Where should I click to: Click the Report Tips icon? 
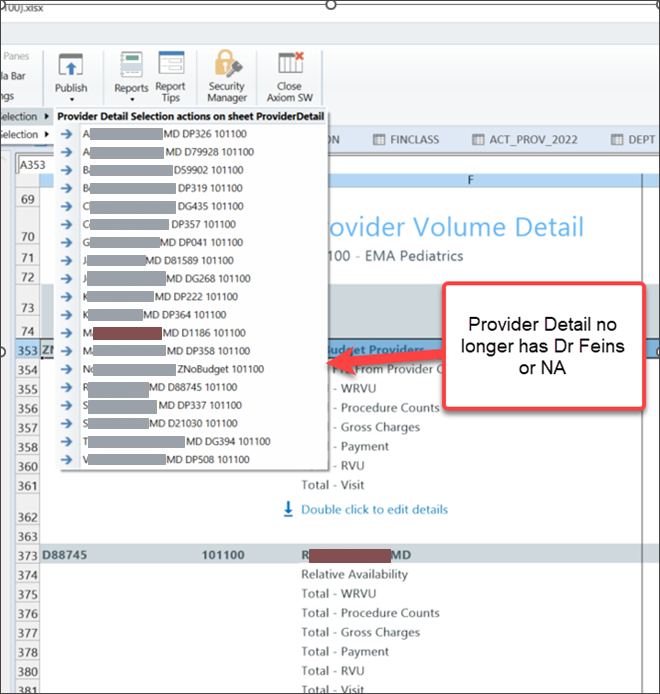tap(171, 66)
